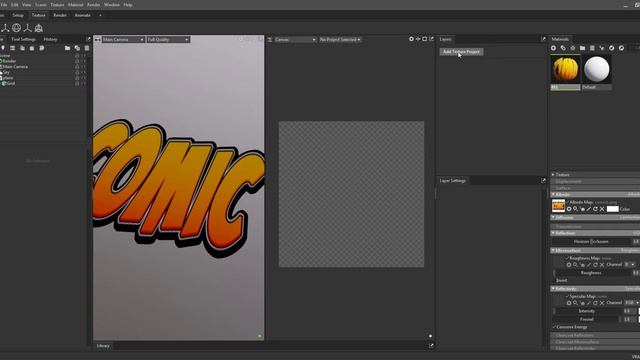The image size is (640, 360).
Task: Select the Layer Settings panel tab
Action: 453,180
